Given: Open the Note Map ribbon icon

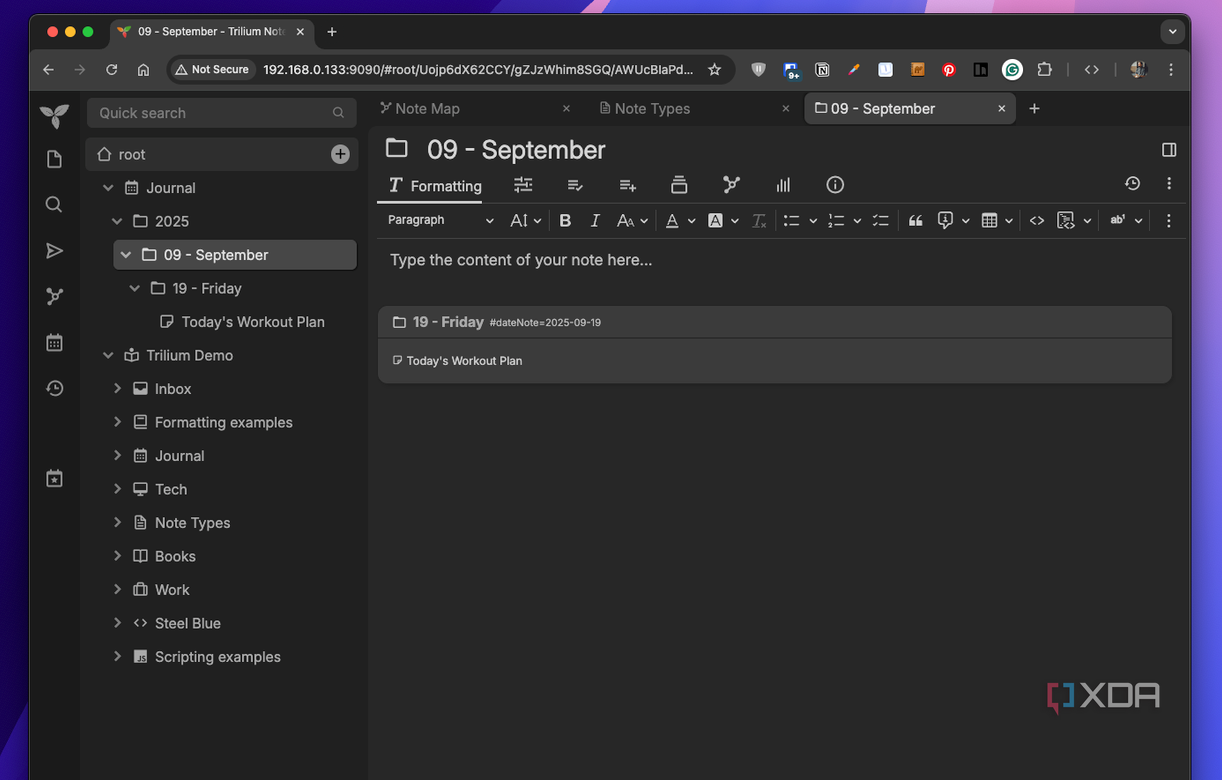Looking at the screenshot, I should click(731, 185).
